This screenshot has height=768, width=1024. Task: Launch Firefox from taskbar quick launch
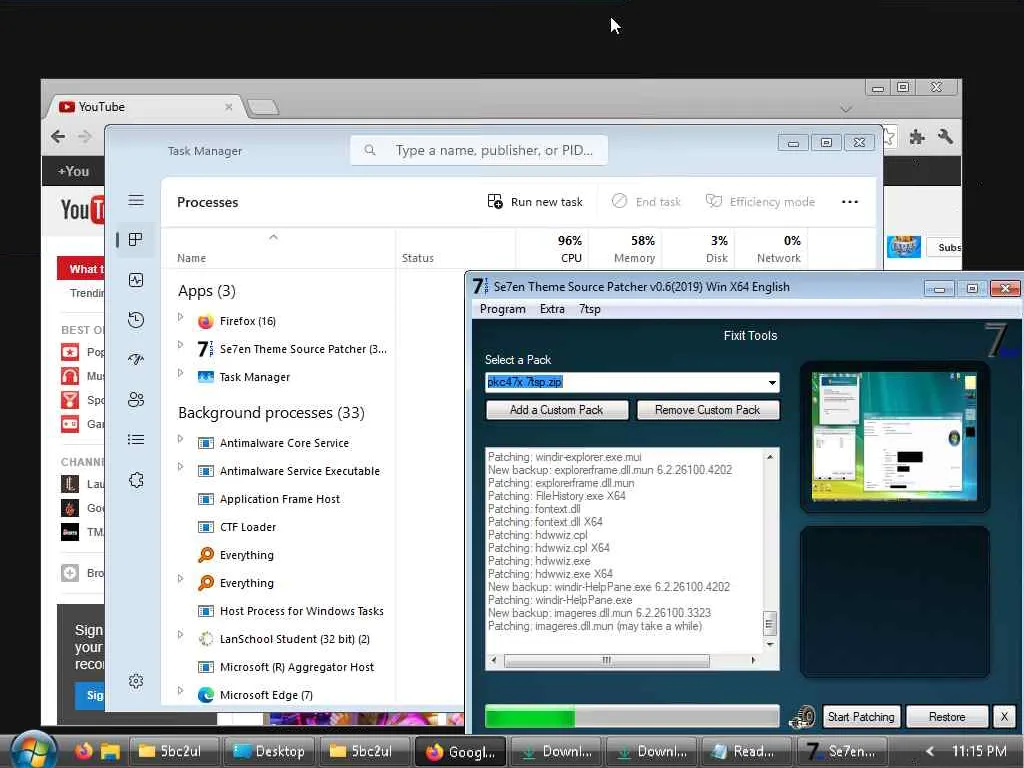click(84, 751)
